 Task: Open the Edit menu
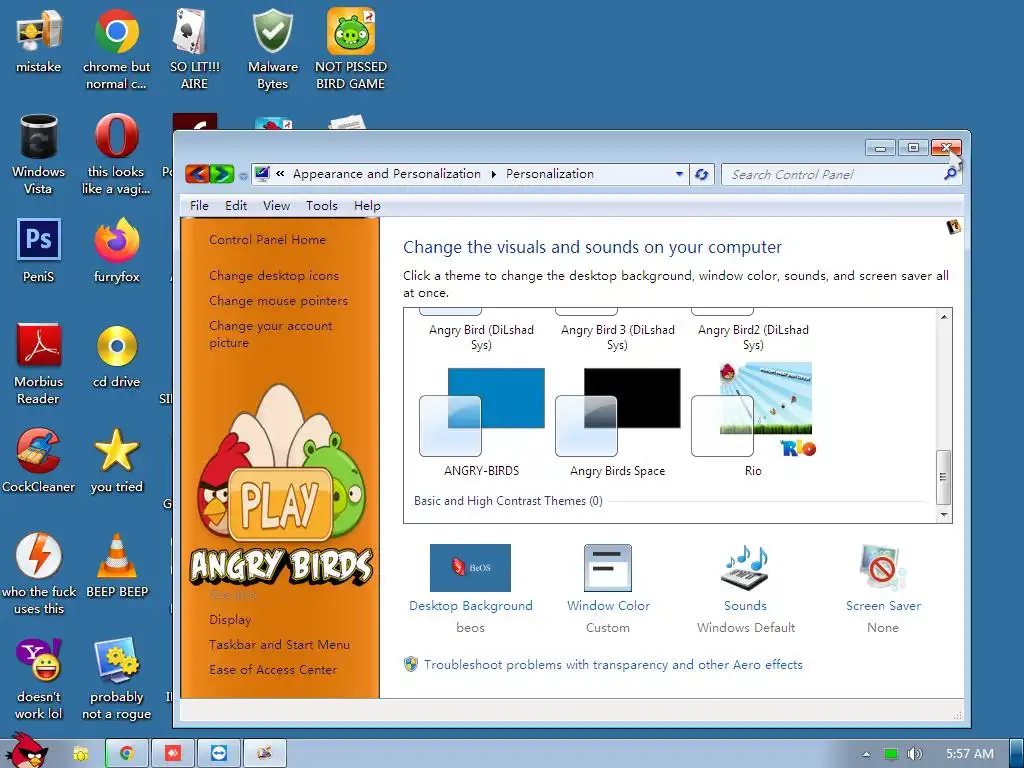236,206
